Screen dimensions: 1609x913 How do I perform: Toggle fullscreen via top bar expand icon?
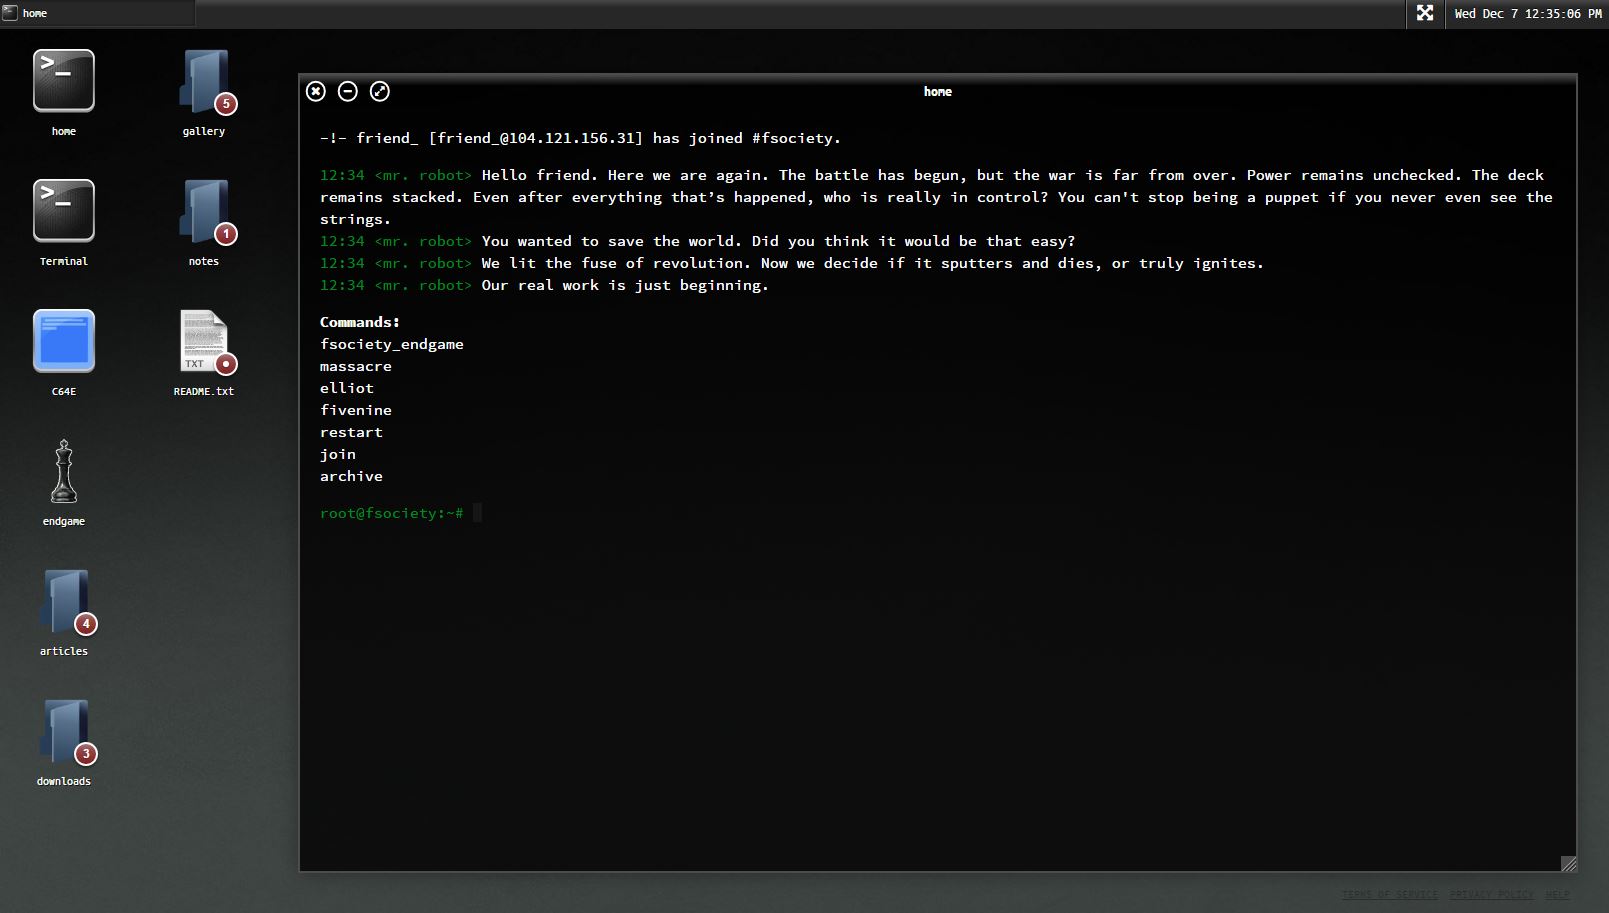click(1425, 13)
